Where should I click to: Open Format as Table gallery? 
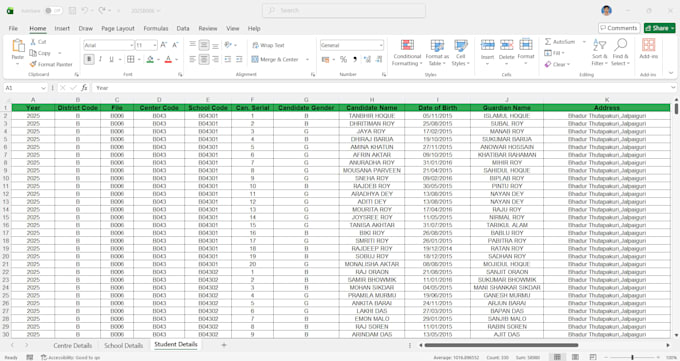pos(437,53)
